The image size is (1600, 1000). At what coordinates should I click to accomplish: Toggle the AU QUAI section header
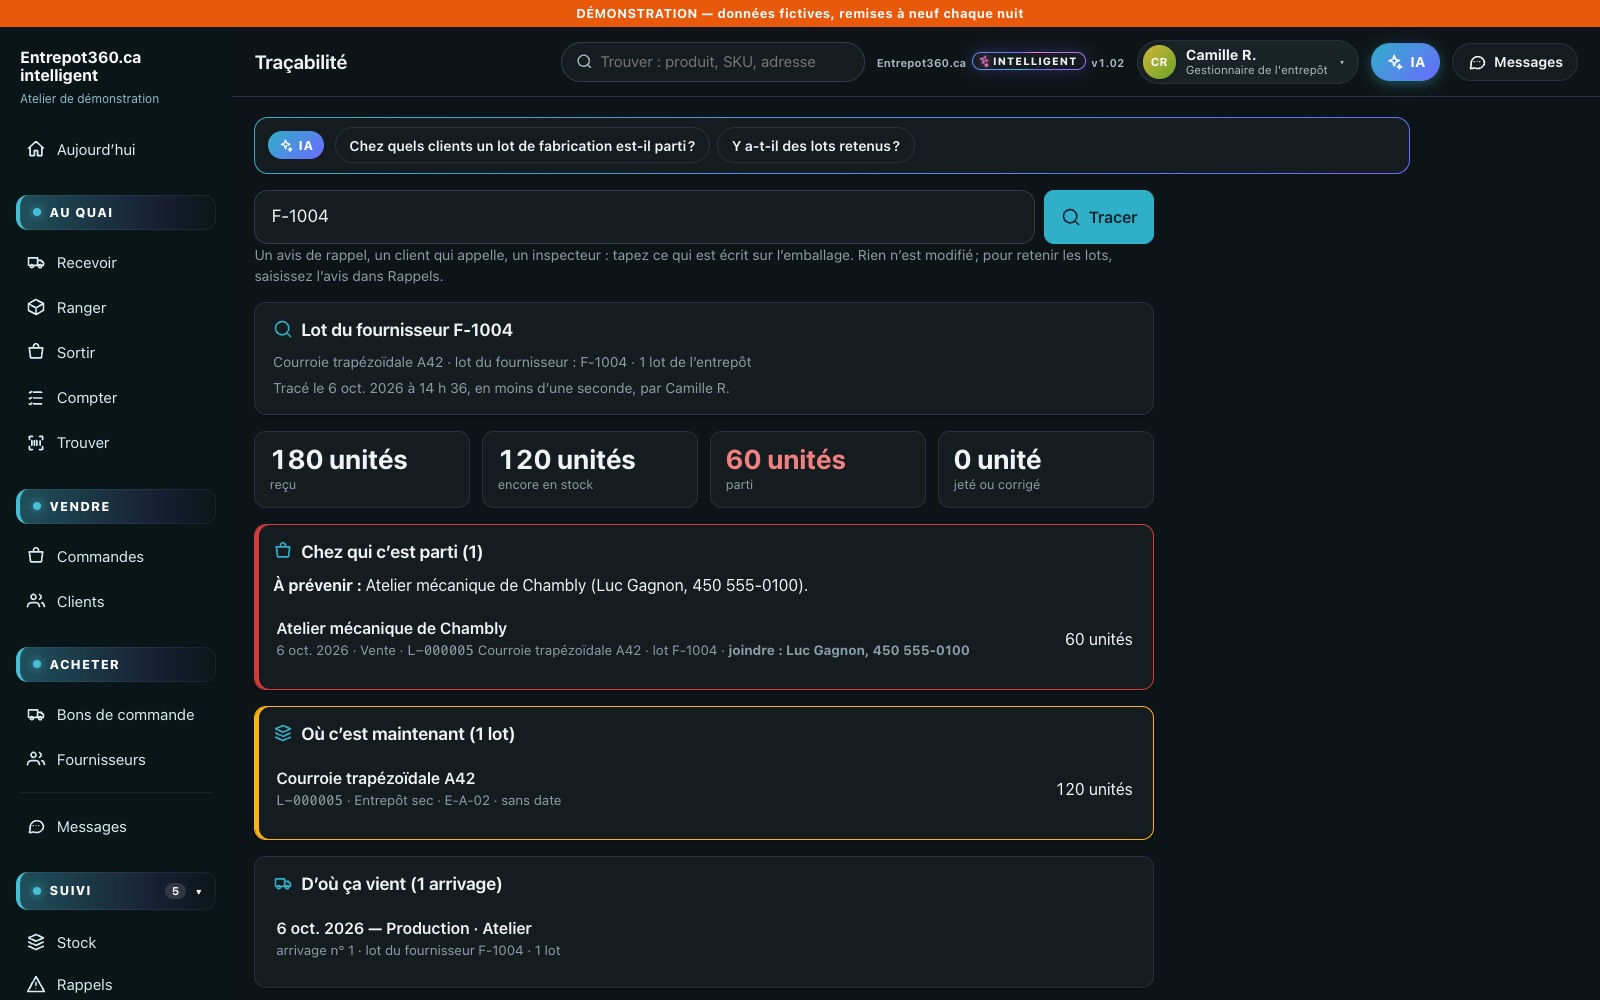click(x=116, y=212)
